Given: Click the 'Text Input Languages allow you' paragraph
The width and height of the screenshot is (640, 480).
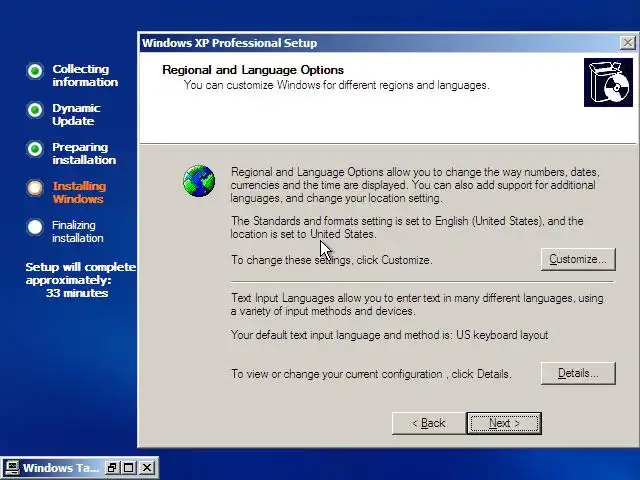Looking at the screenshot, I should tap(417, 304).
